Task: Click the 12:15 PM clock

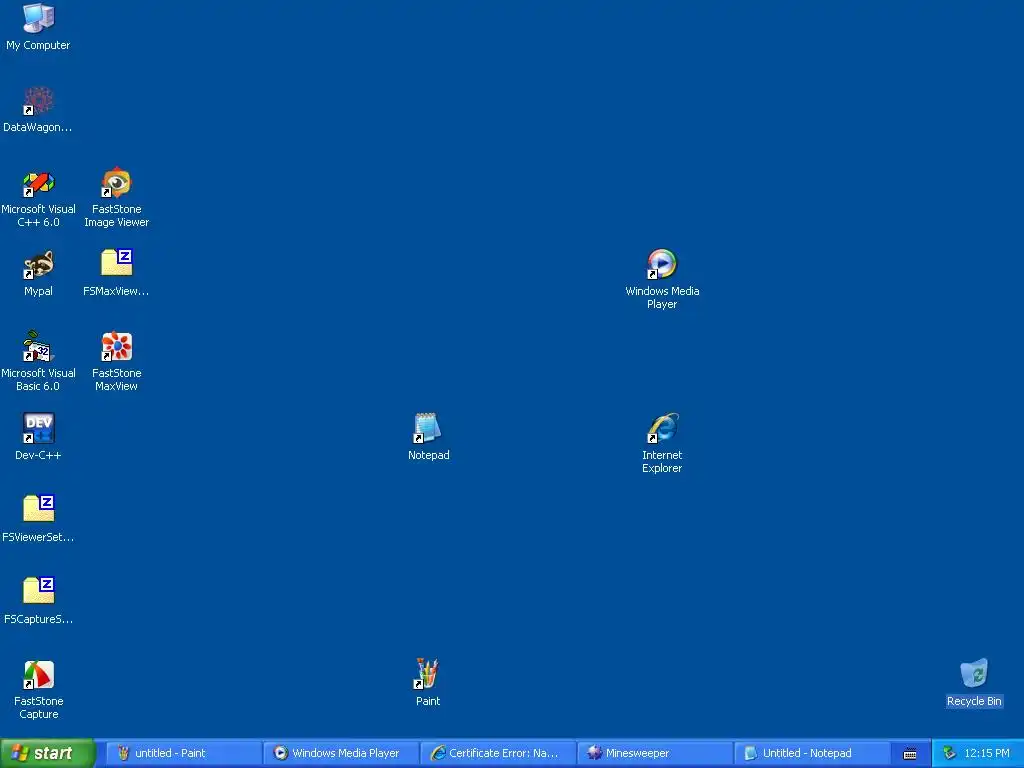Action: (x=987, y=754)
